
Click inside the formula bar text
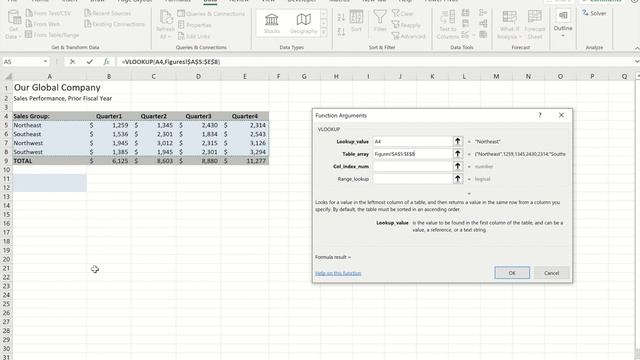tap(171, 62)
